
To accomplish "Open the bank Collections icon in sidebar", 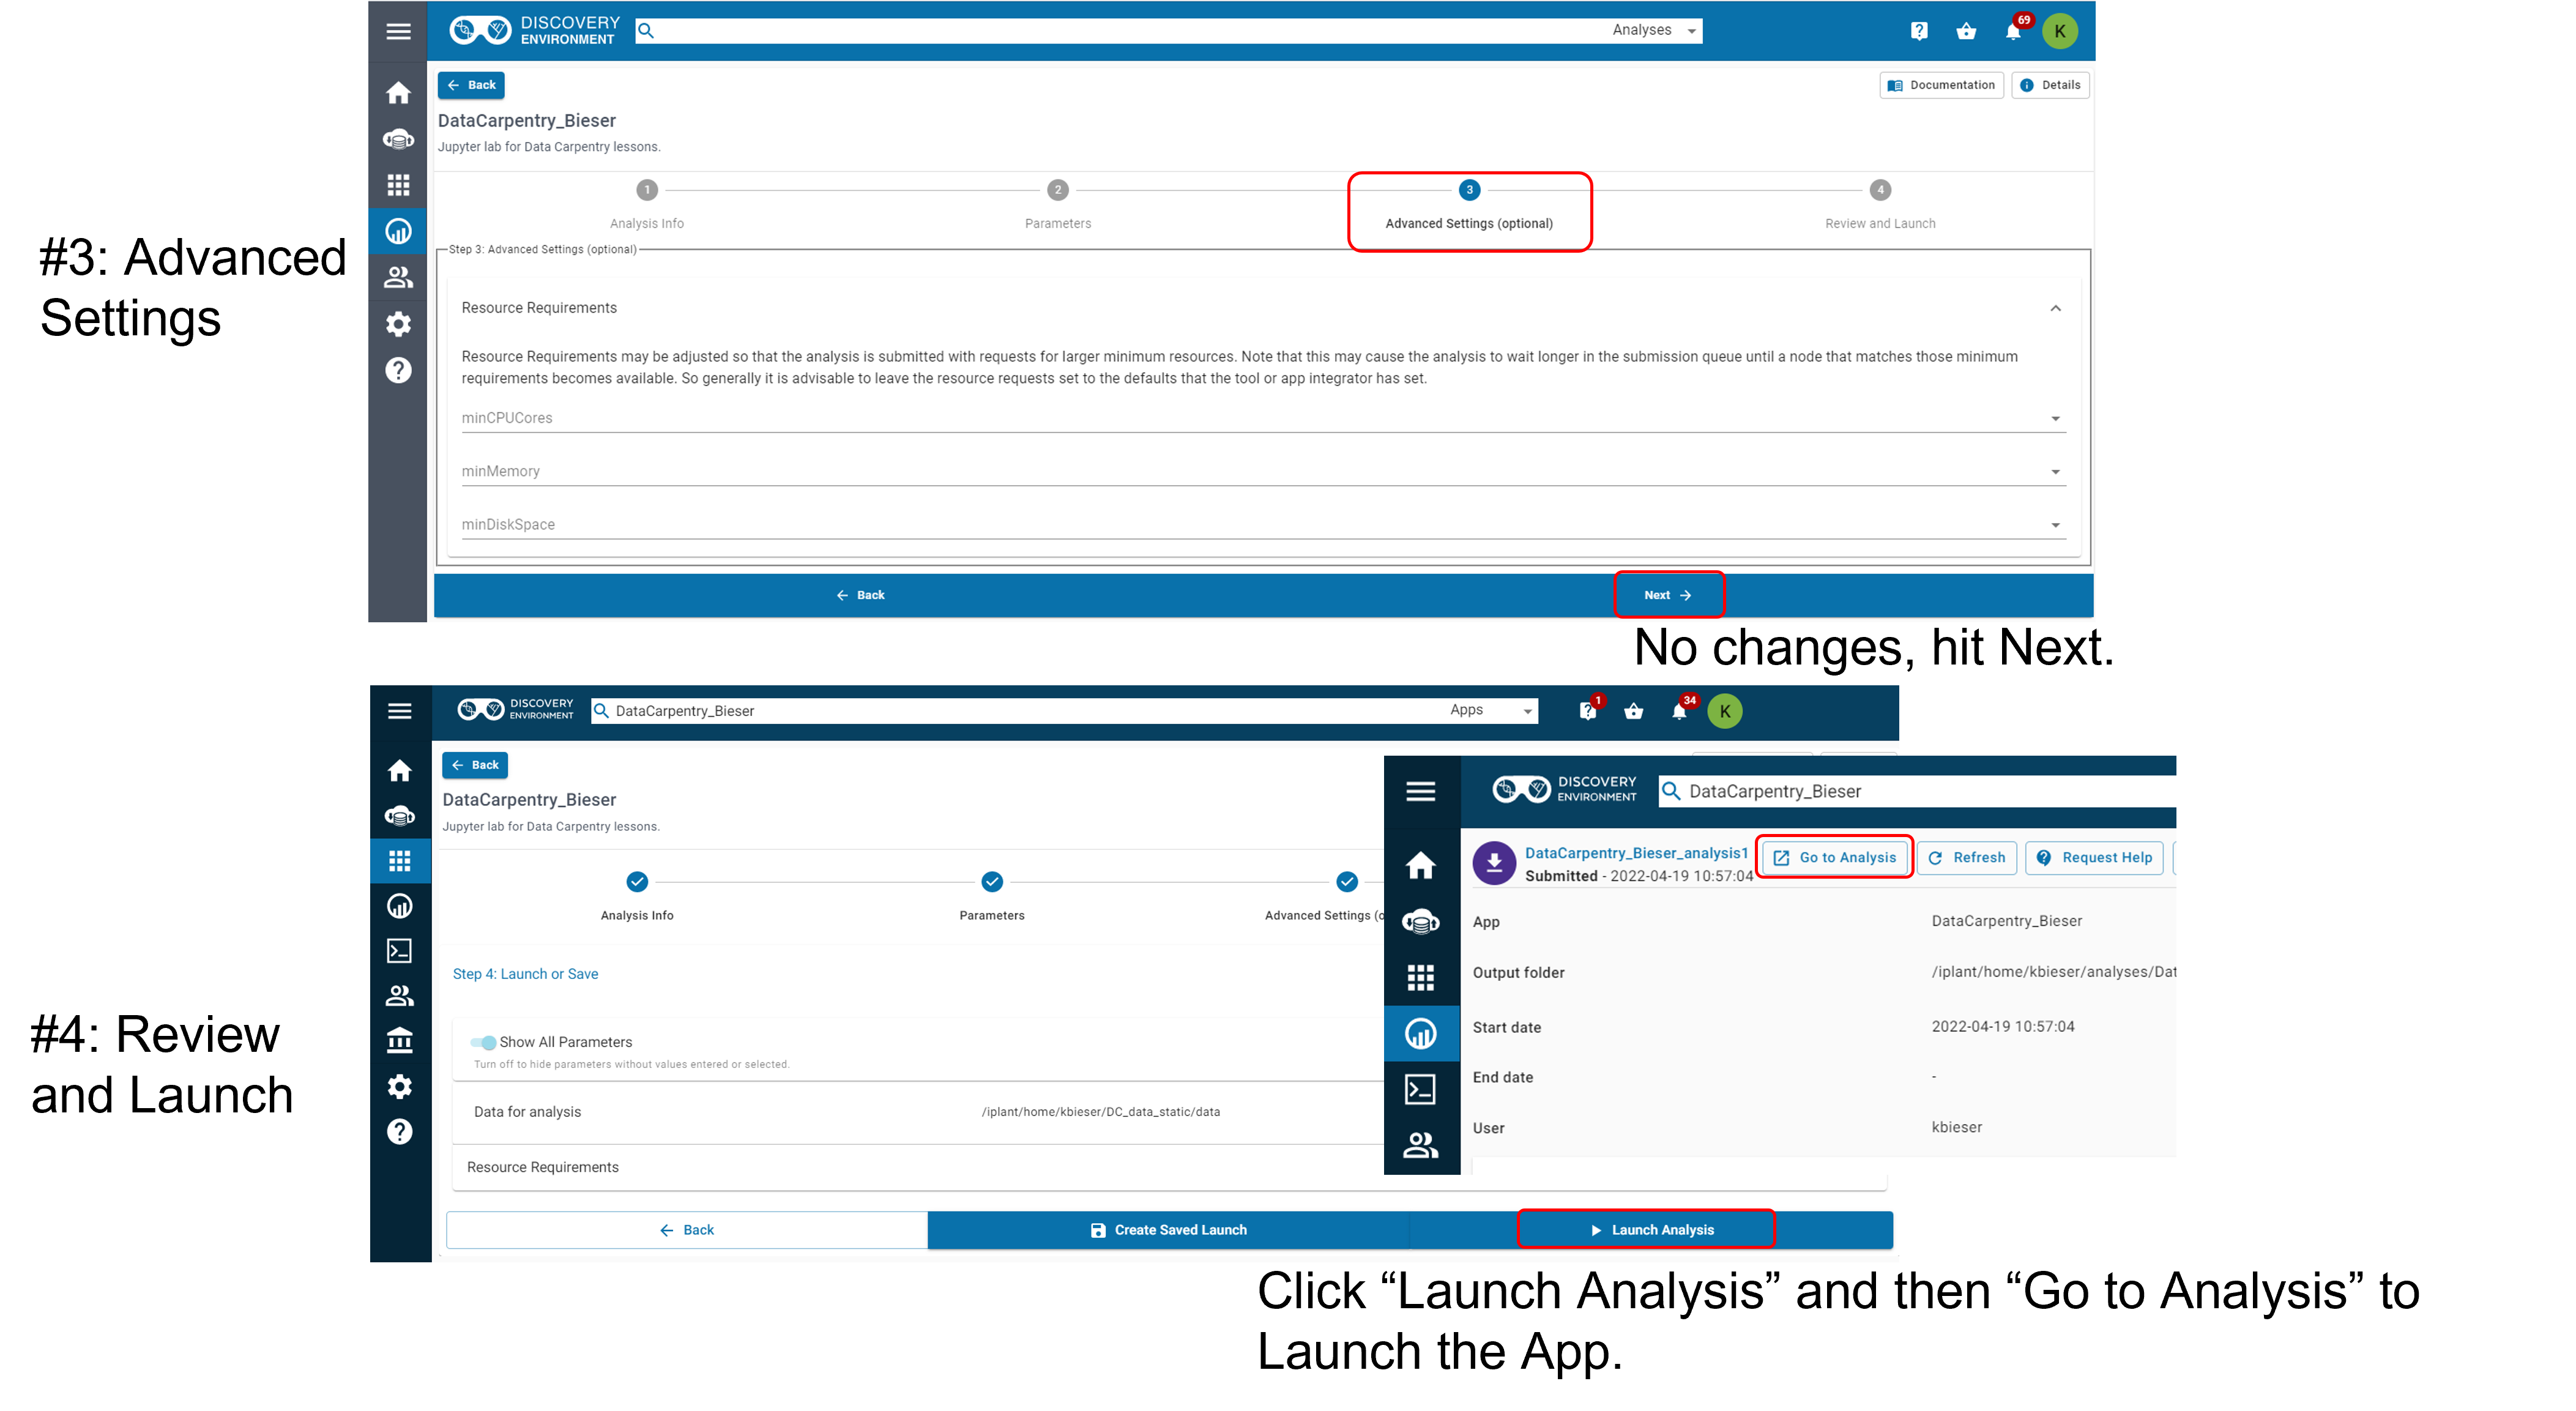I will (x=399, y=1040).
